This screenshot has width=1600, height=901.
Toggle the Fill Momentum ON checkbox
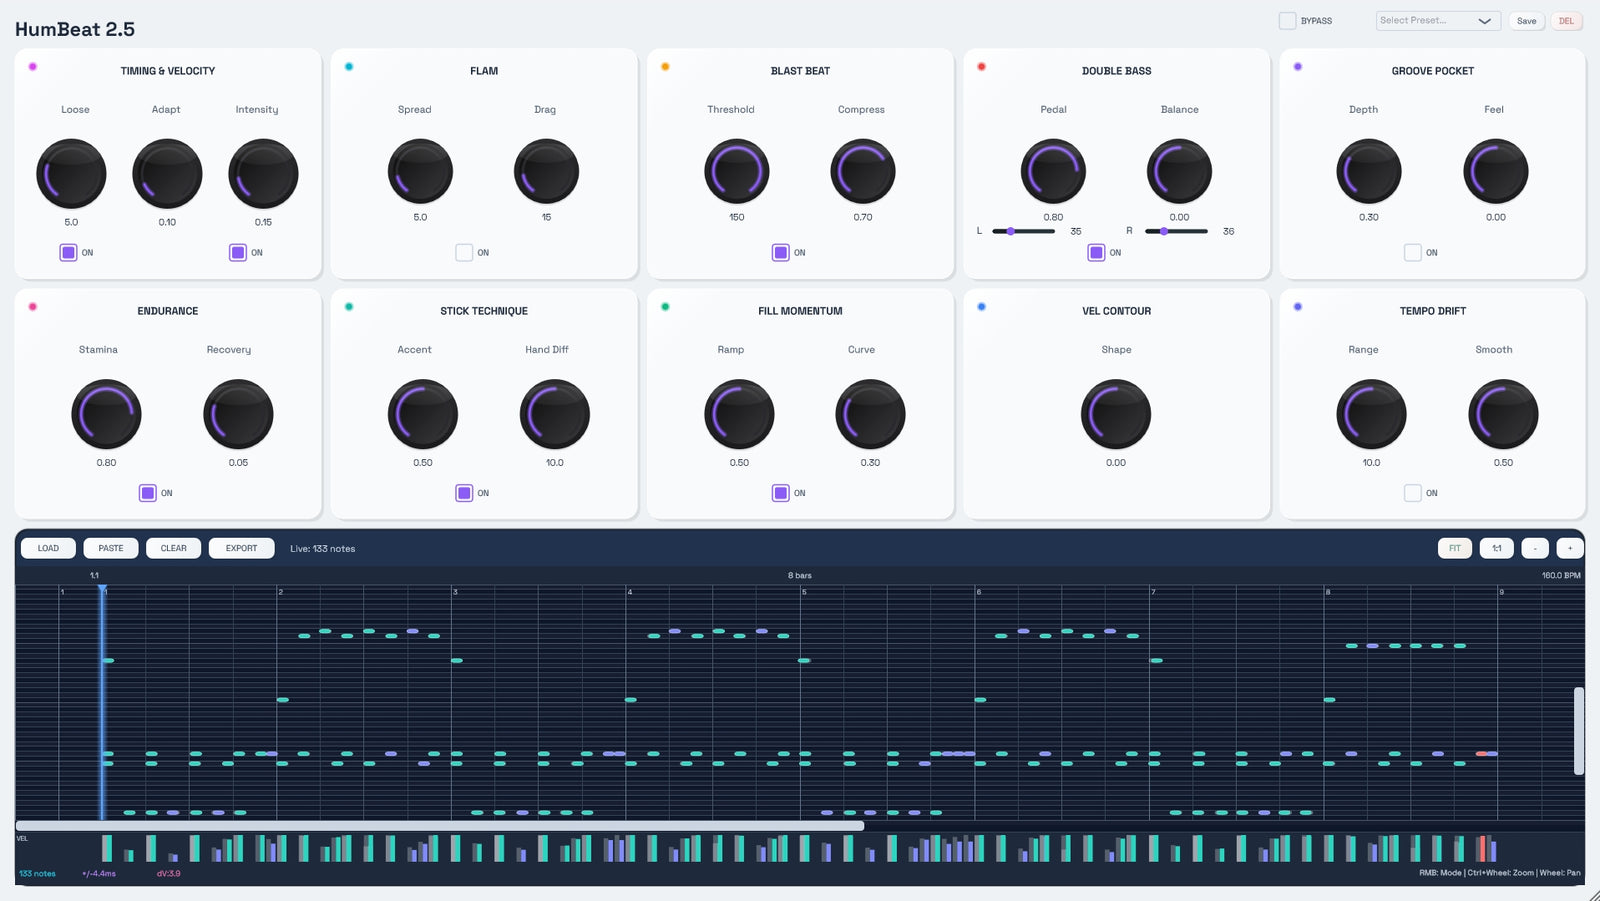tap(781, 492)
